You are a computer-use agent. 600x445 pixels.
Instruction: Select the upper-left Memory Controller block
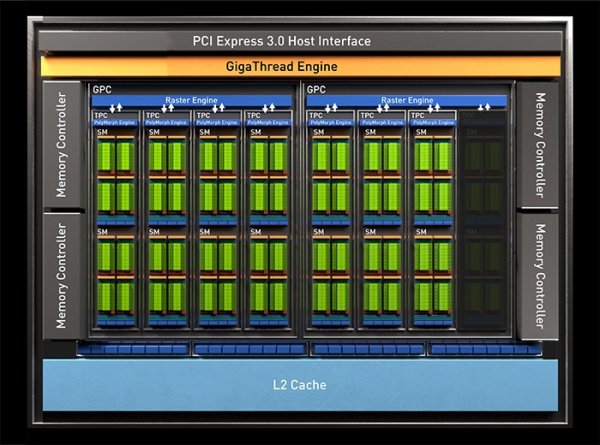pos(62,145)
